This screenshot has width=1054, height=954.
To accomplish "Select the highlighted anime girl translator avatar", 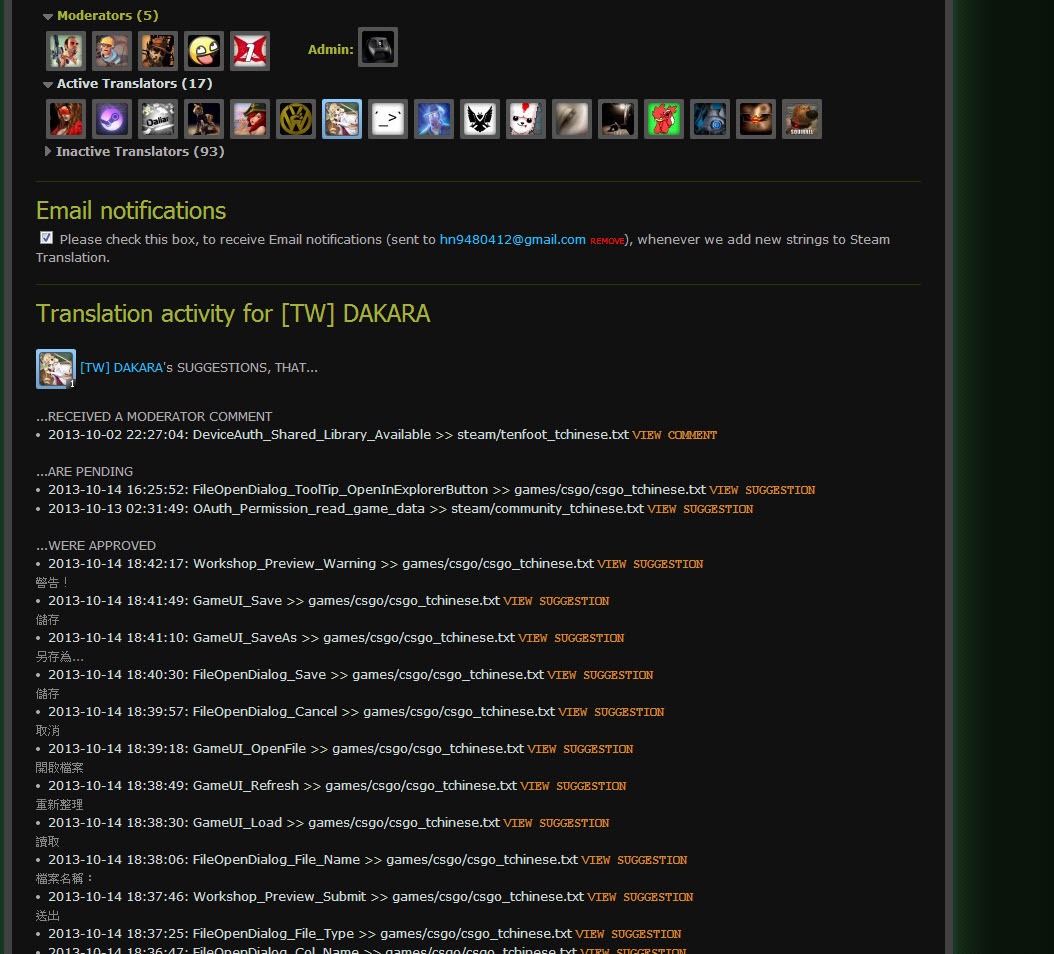I will (x=342, y=119).
